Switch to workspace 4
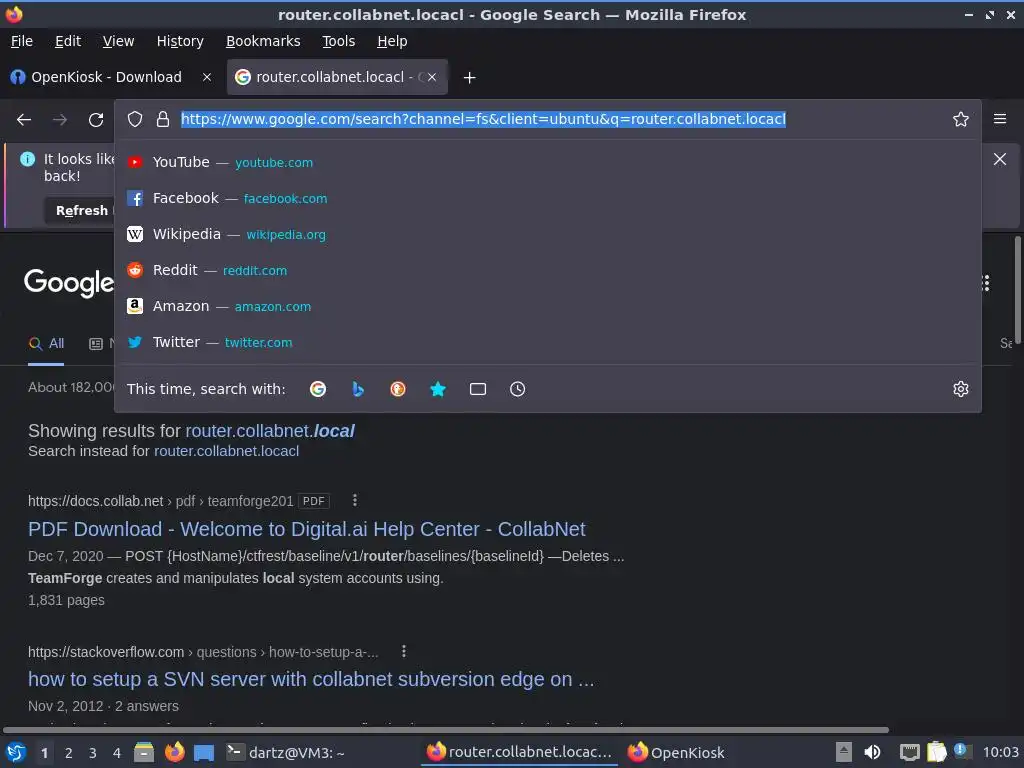1024x768 pixels. click(x=117, y=753)
